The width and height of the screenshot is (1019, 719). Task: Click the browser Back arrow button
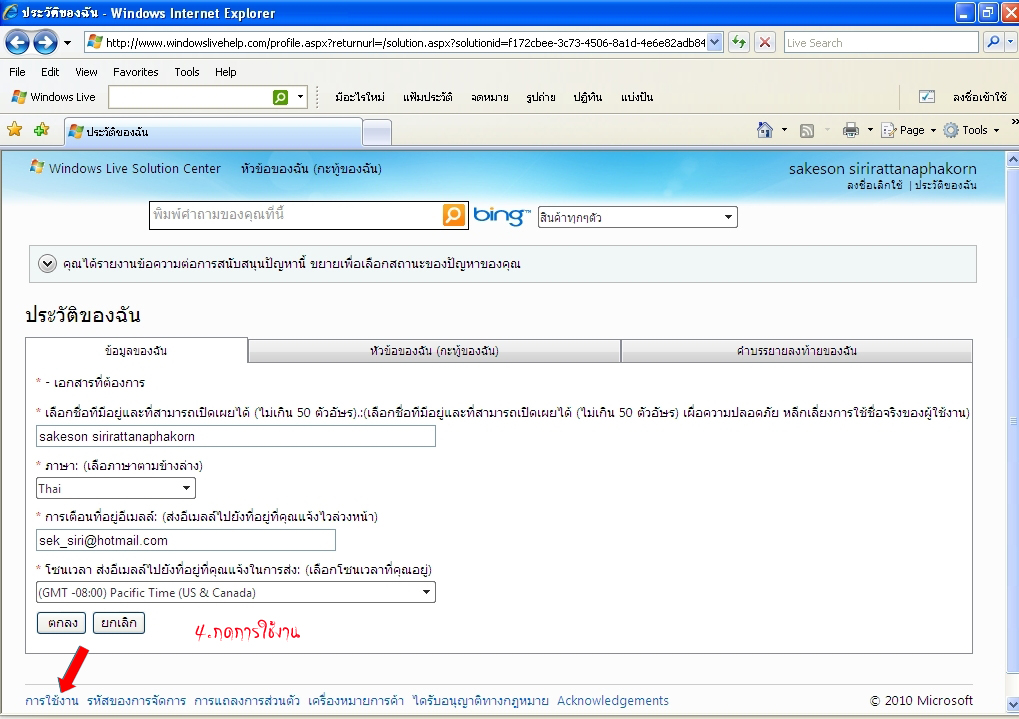(x=18, y=43)
